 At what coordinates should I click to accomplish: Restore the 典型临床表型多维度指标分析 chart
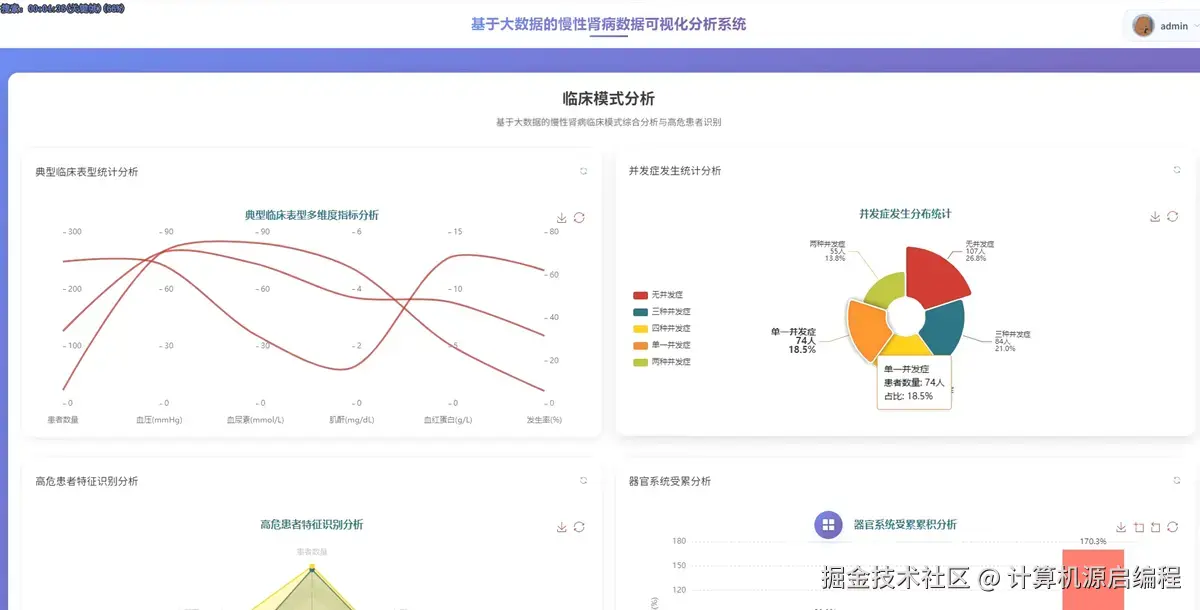pos(579,218)
